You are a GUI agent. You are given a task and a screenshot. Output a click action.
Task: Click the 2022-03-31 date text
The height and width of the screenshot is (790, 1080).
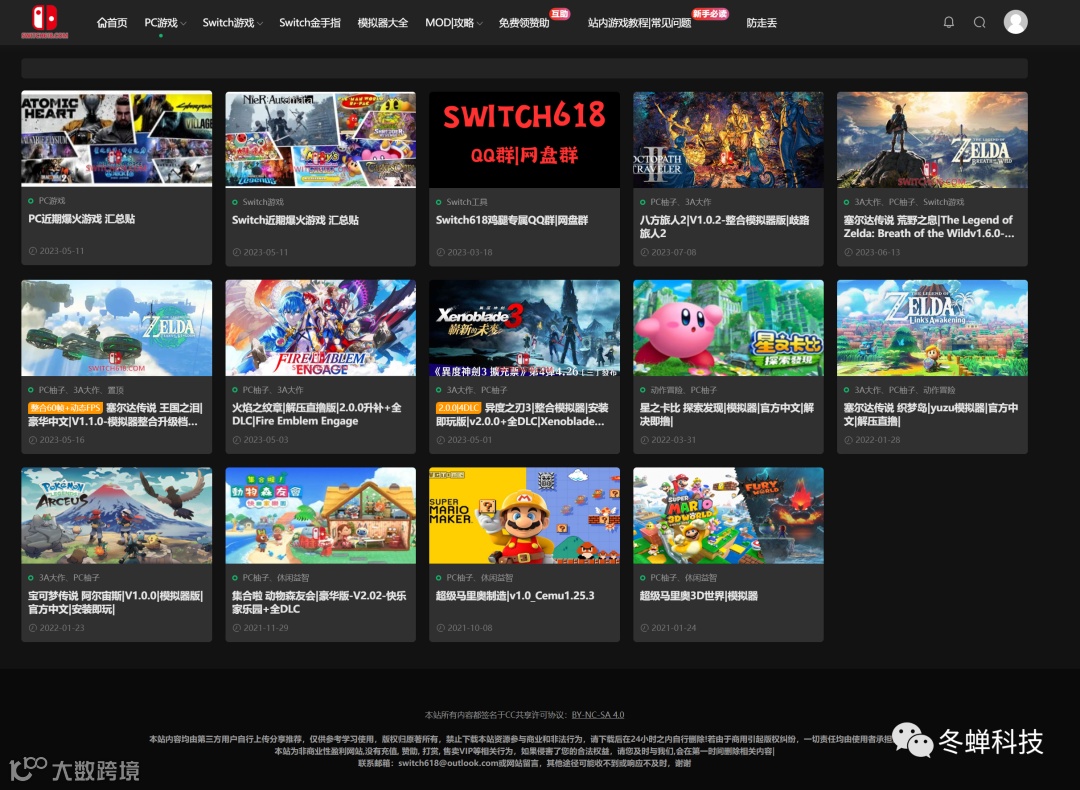tap(674, 439)
